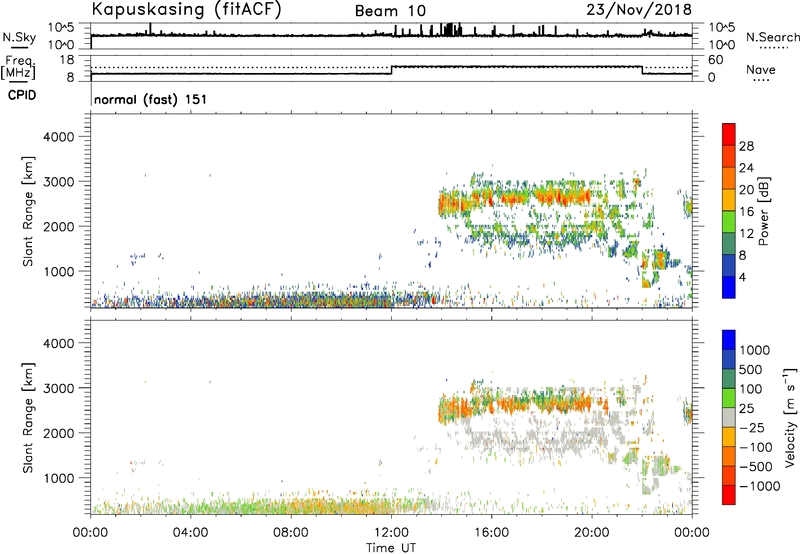Click the Nave legend label
The image size is (800, 554).
(761, 70)
